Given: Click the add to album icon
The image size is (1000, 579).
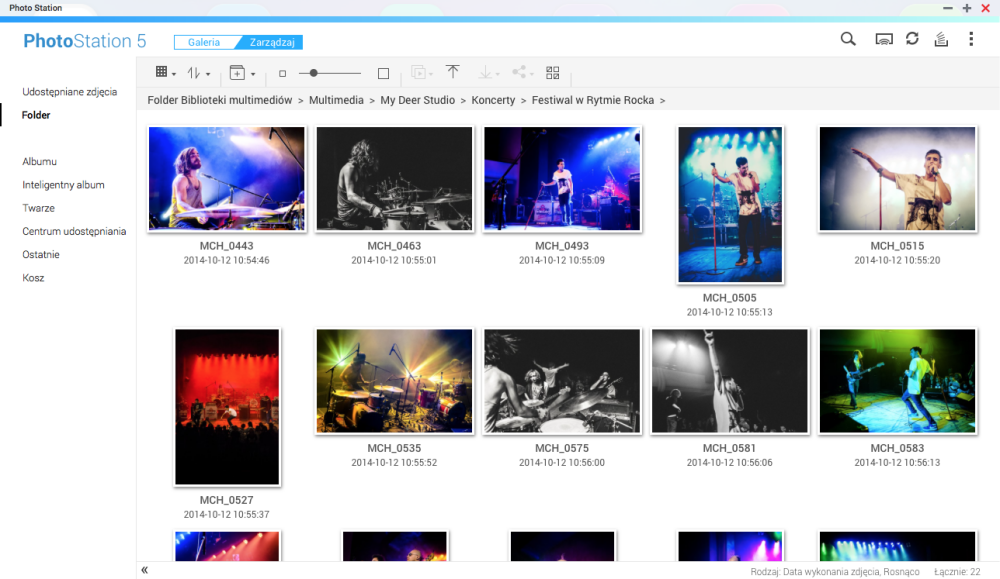Looking at the screenshot, I should point(237,73).
